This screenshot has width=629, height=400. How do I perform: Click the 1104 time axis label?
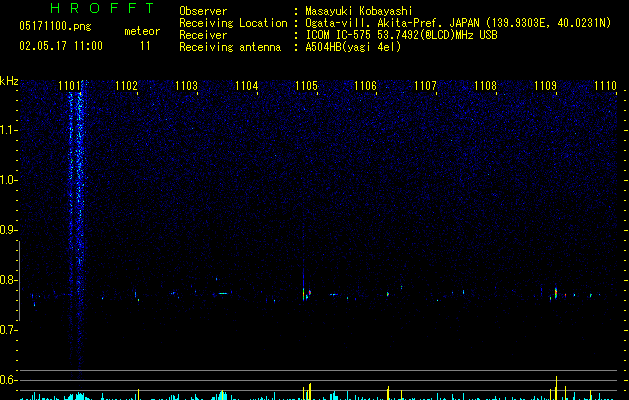pyautogui.click(x=246, y=85)
